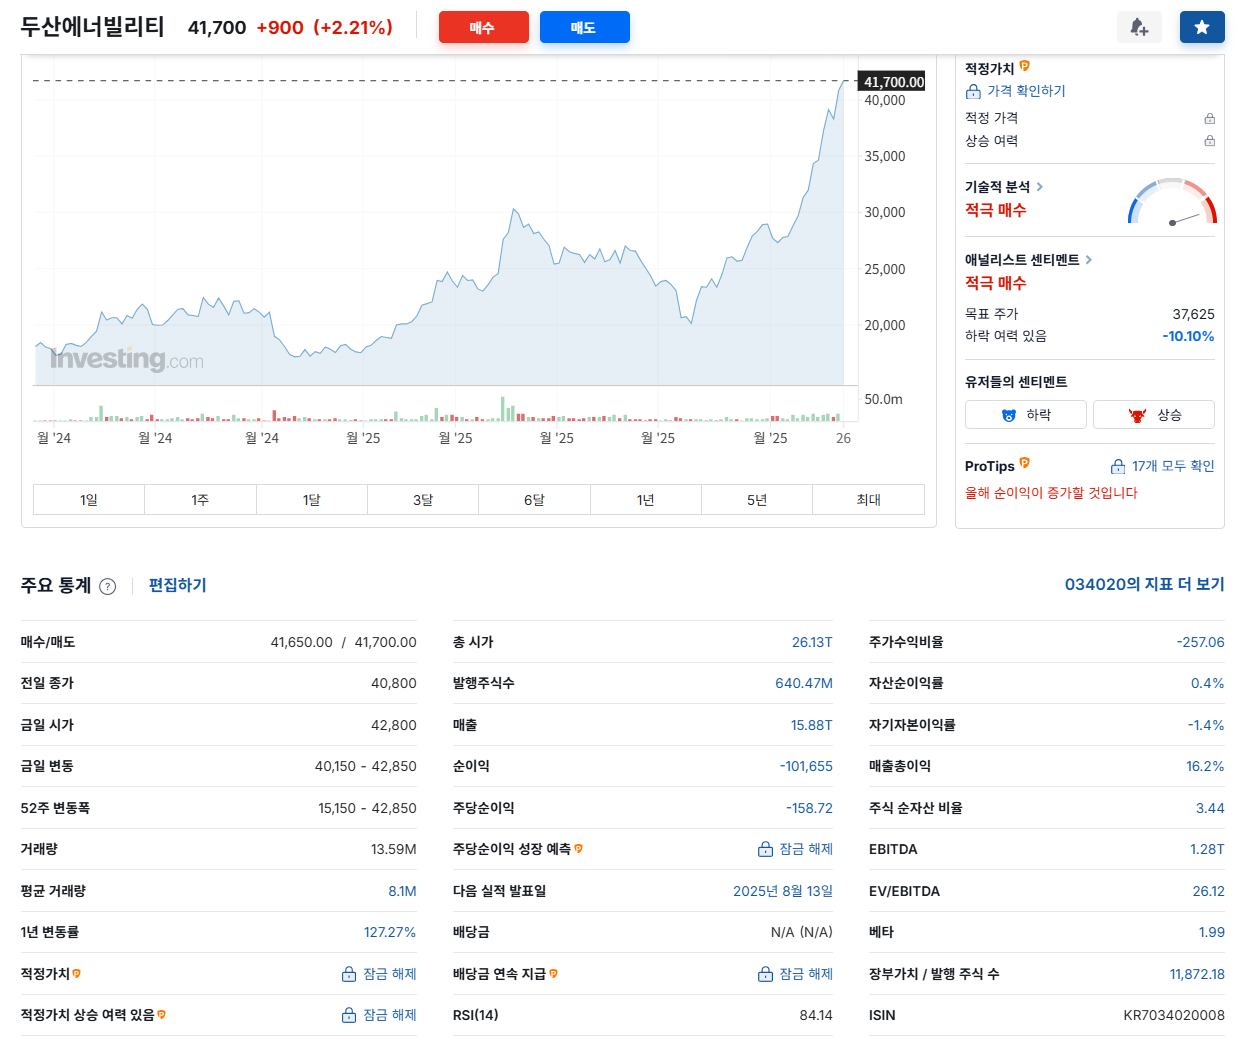The image size is (1244, 1056).
Task: Click the 자기자본이익률 value -1.4%
Action: [x=1206, y=725]
